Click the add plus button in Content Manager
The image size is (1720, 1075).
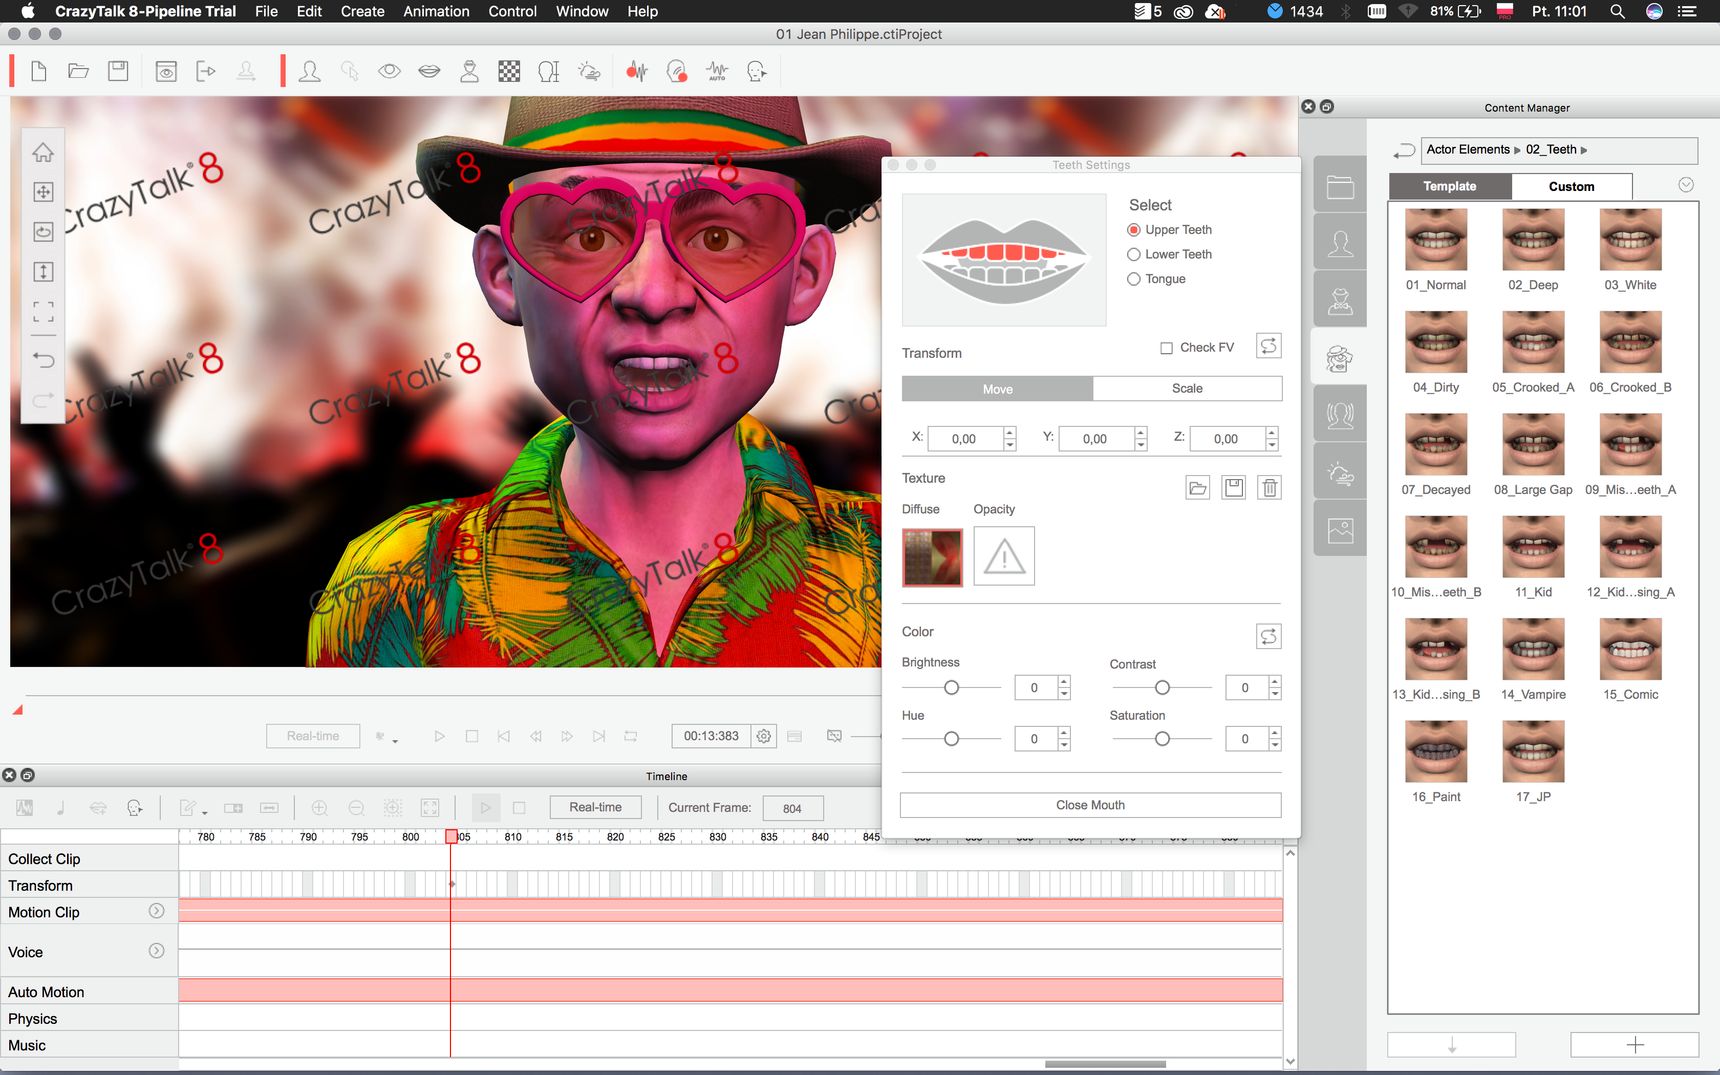click(1635, 1045)
